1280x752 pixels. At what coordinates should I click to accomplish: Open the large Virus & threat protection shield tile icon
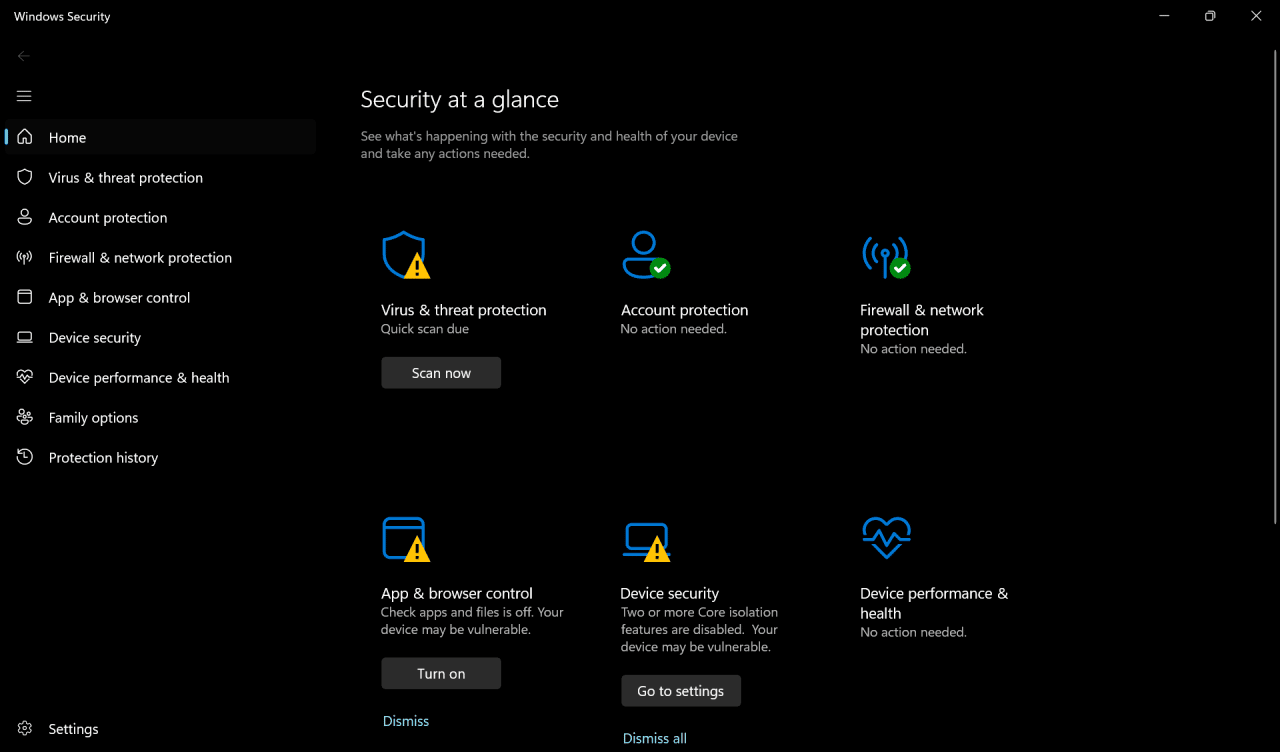(406, 255)
